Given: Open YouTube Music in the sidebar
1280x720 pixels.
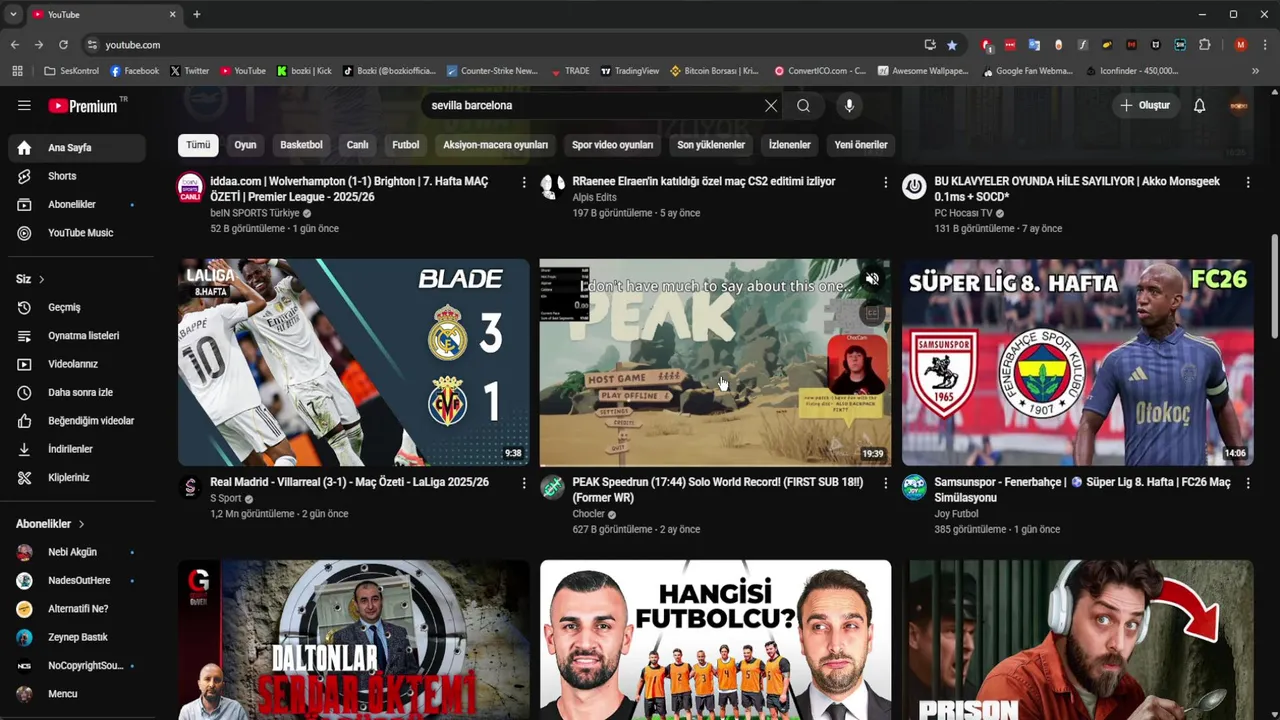Looking at the screenshot, I should tap(77, 233).
